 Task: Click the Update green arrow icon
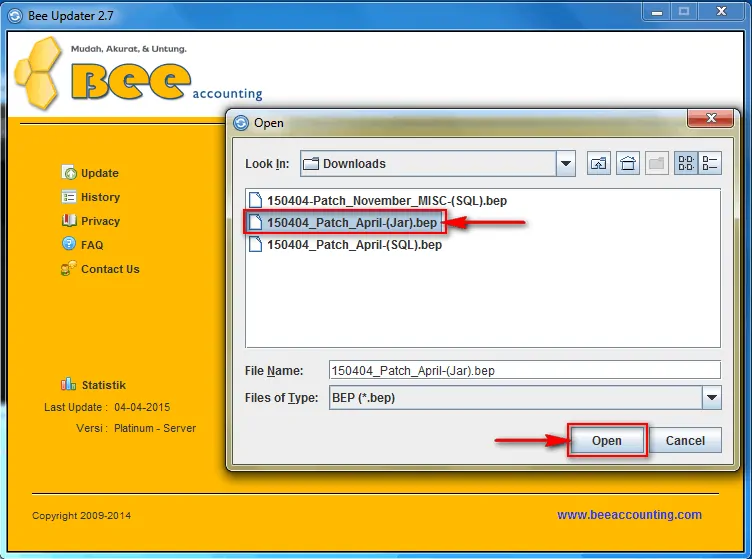(69, 173)
